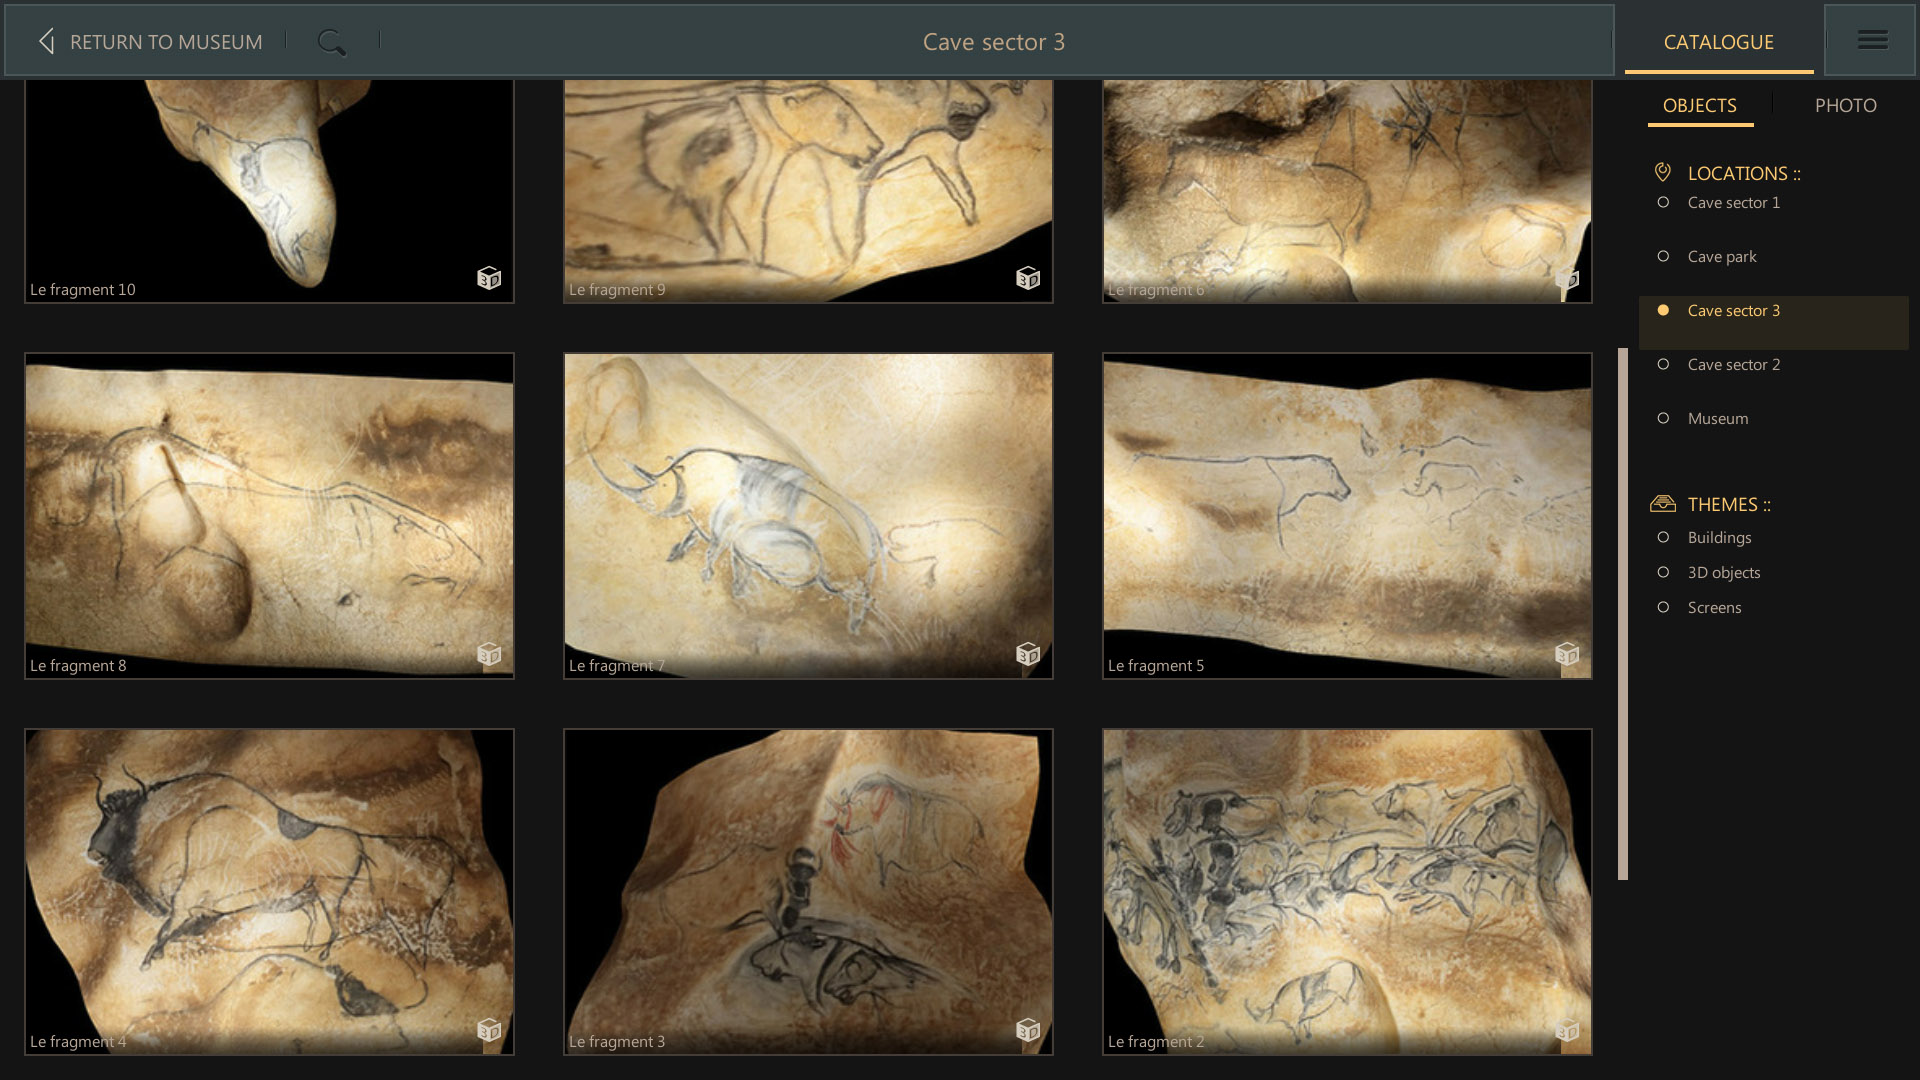1920x1080 pixels.
Task: Click the 3D cube icon on Le fragment 4
Action: coord(489,1030)
